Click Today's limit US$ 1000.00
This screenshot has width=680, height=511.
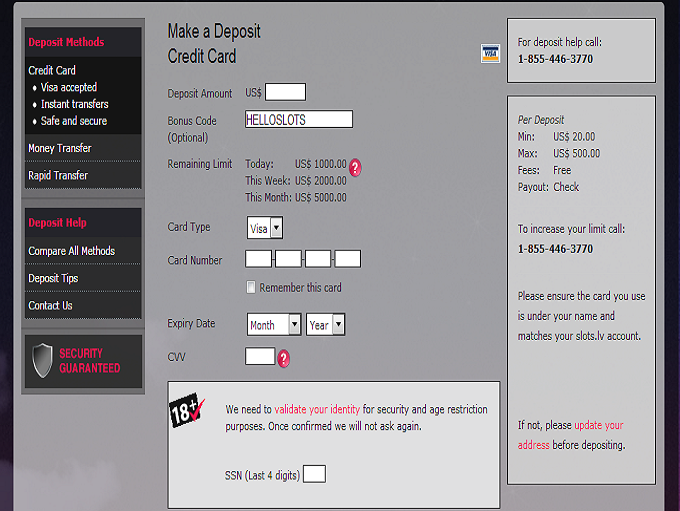[x=321, y=164]
